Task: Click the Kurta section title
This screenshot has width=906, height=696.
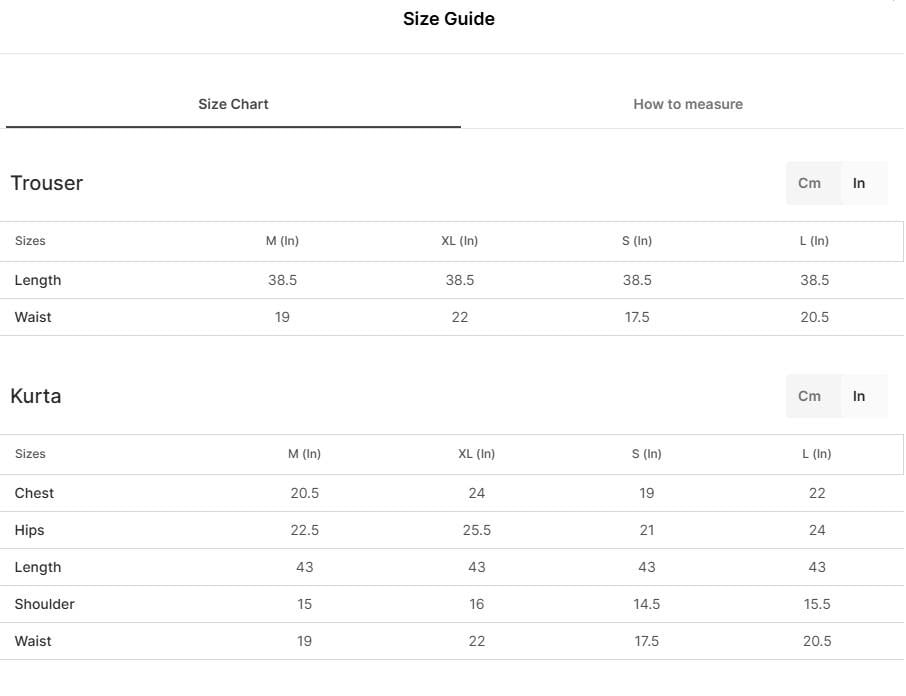Action: point(36,396)
